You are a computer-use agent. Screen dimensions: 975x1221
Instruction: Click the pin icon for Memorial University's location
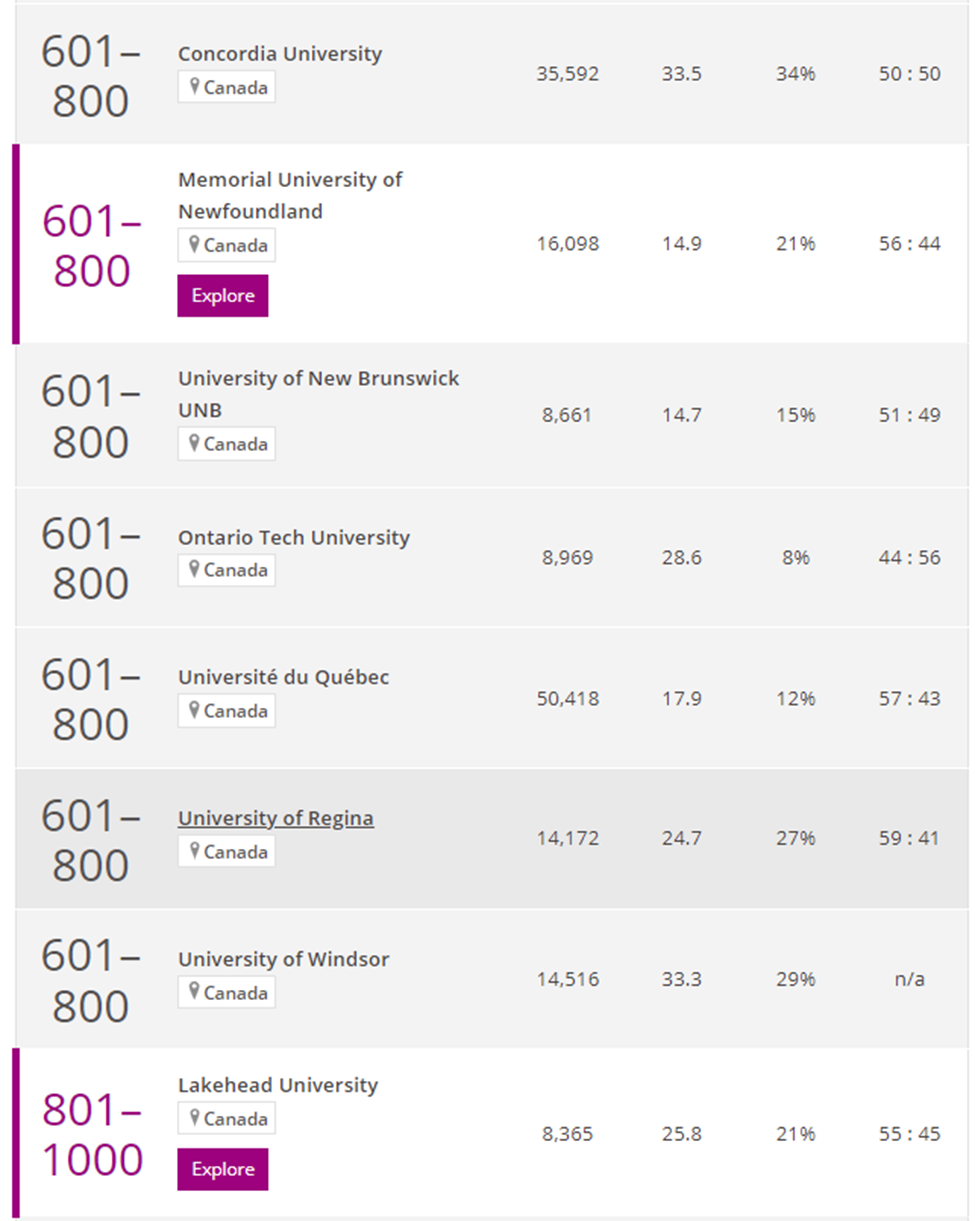pyautogui.click(x=195, y=245)
